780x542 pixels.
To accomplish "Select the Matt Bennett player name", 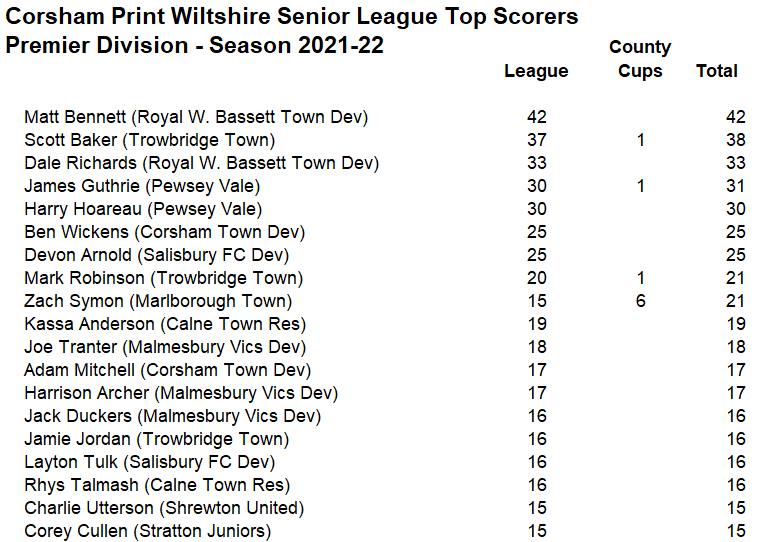I will tap(196, 117).
